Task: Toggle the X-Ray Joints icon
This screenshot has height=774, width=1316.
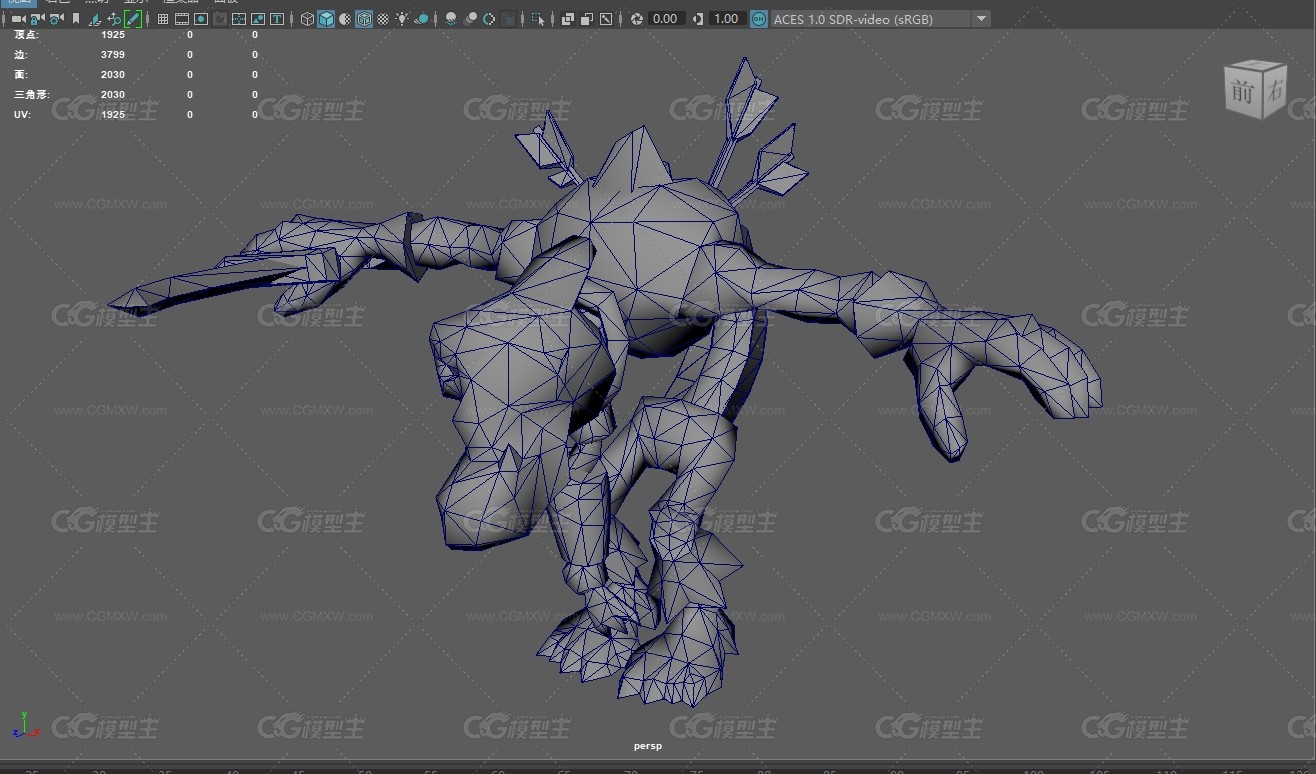Action: click(605, 19)
